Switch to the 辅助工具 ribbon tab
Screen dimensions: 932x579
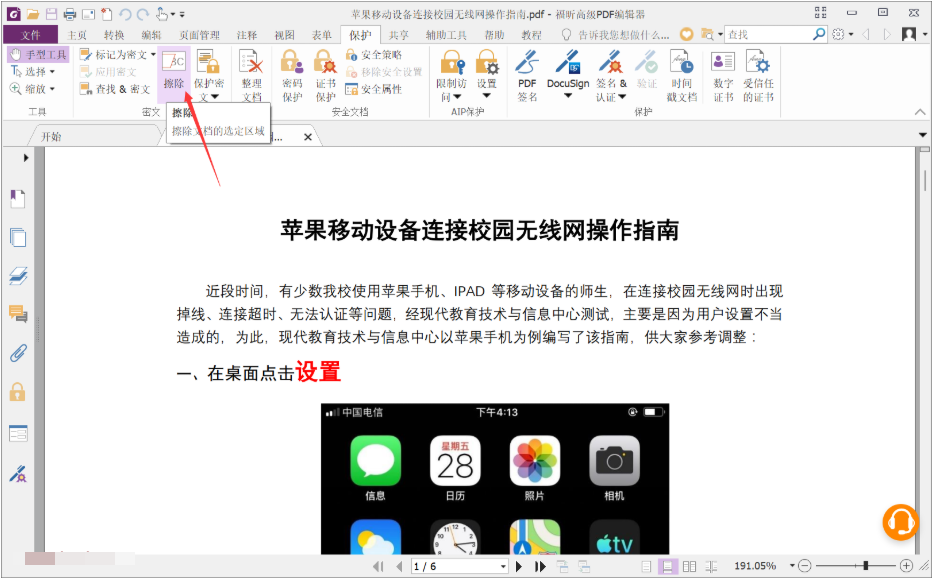pyautogui.click(x=446, y=35)
